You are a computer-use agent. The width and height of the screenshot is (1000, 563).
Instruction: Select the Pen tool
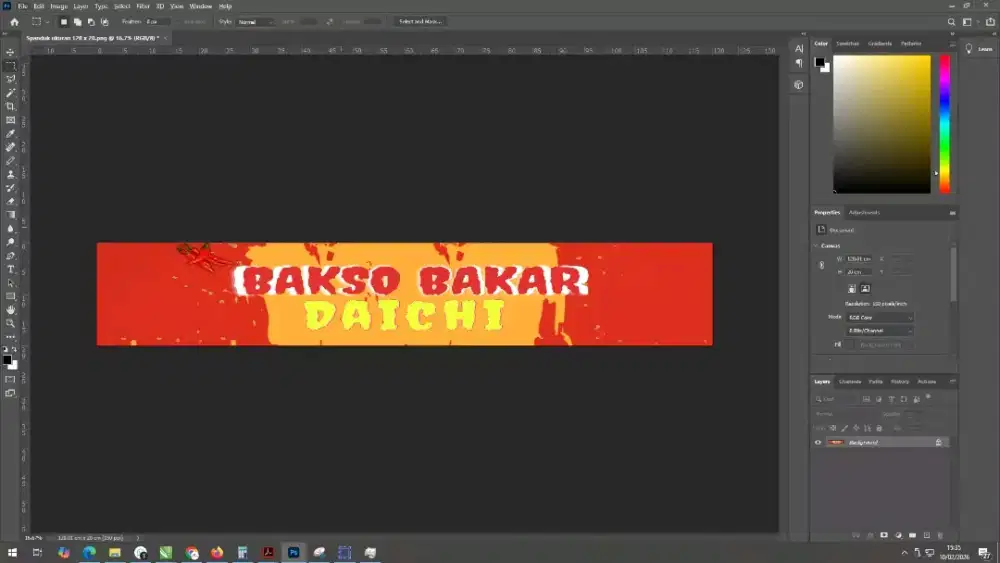pyautogui.click(x=10, y=256)
